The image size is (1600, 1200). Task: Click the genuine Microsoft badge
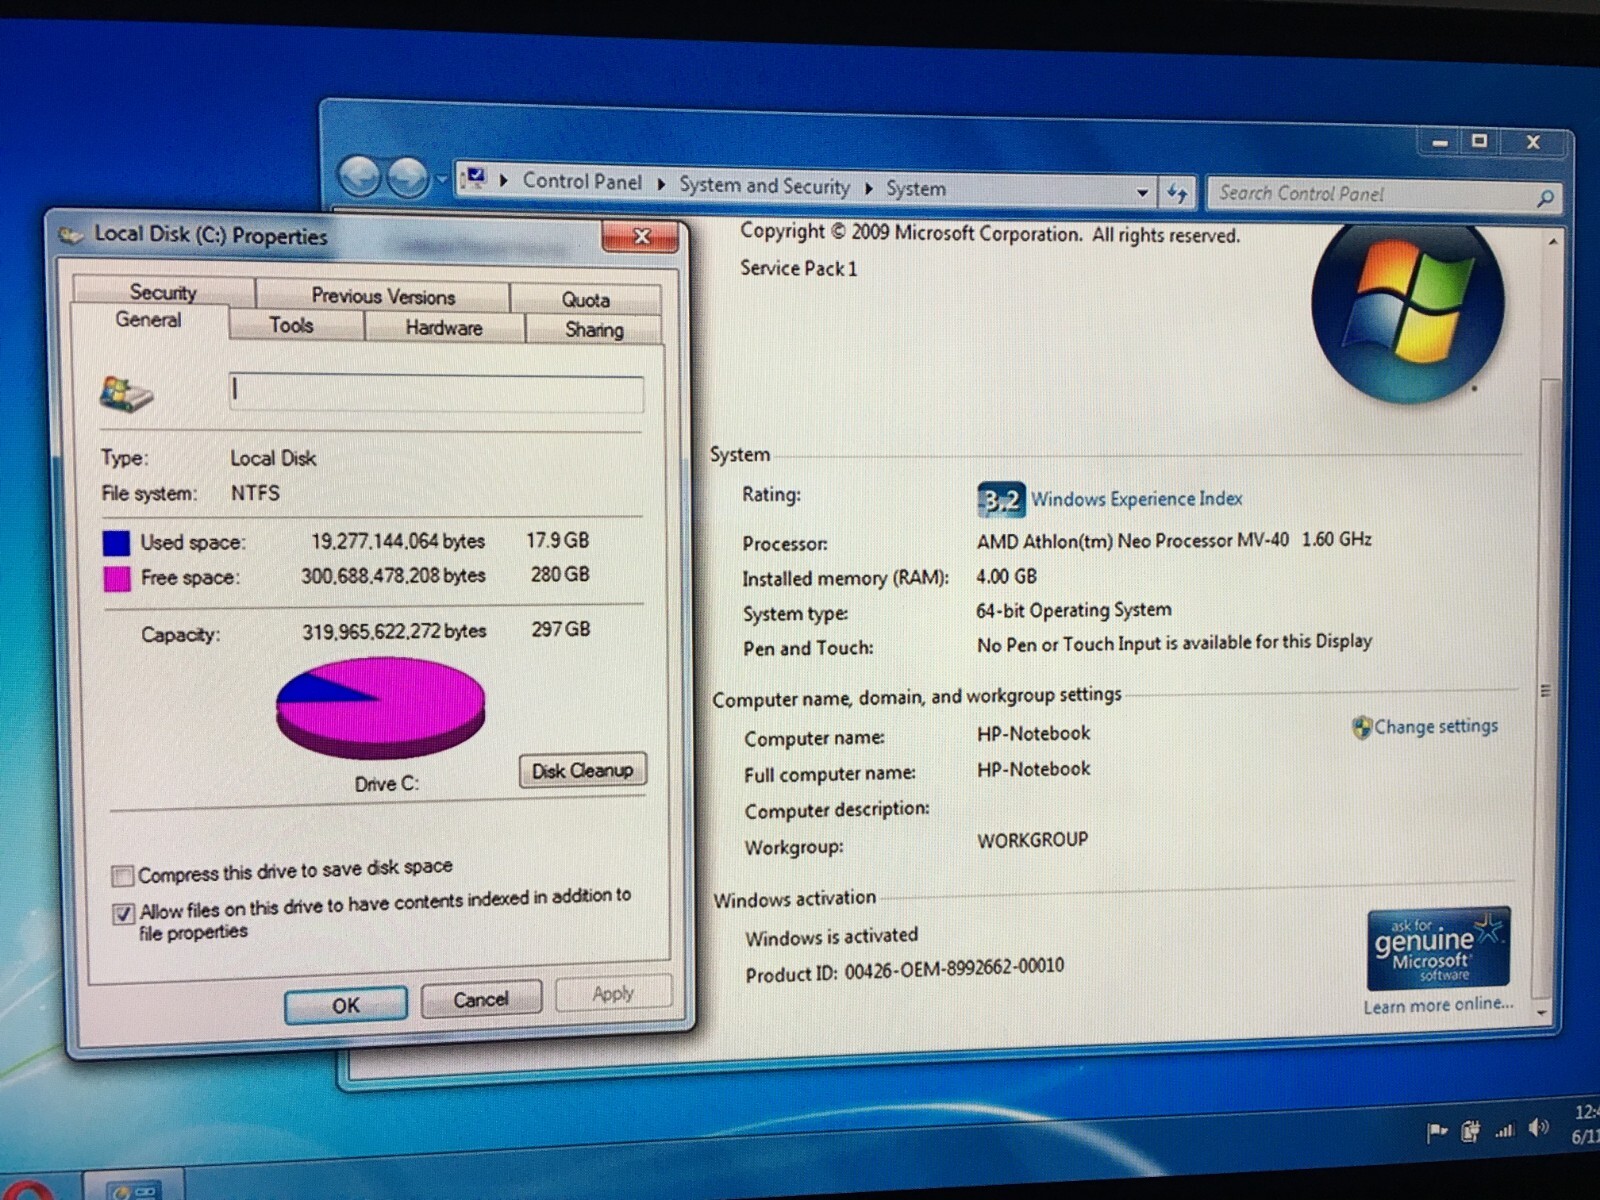(1439, 948)
